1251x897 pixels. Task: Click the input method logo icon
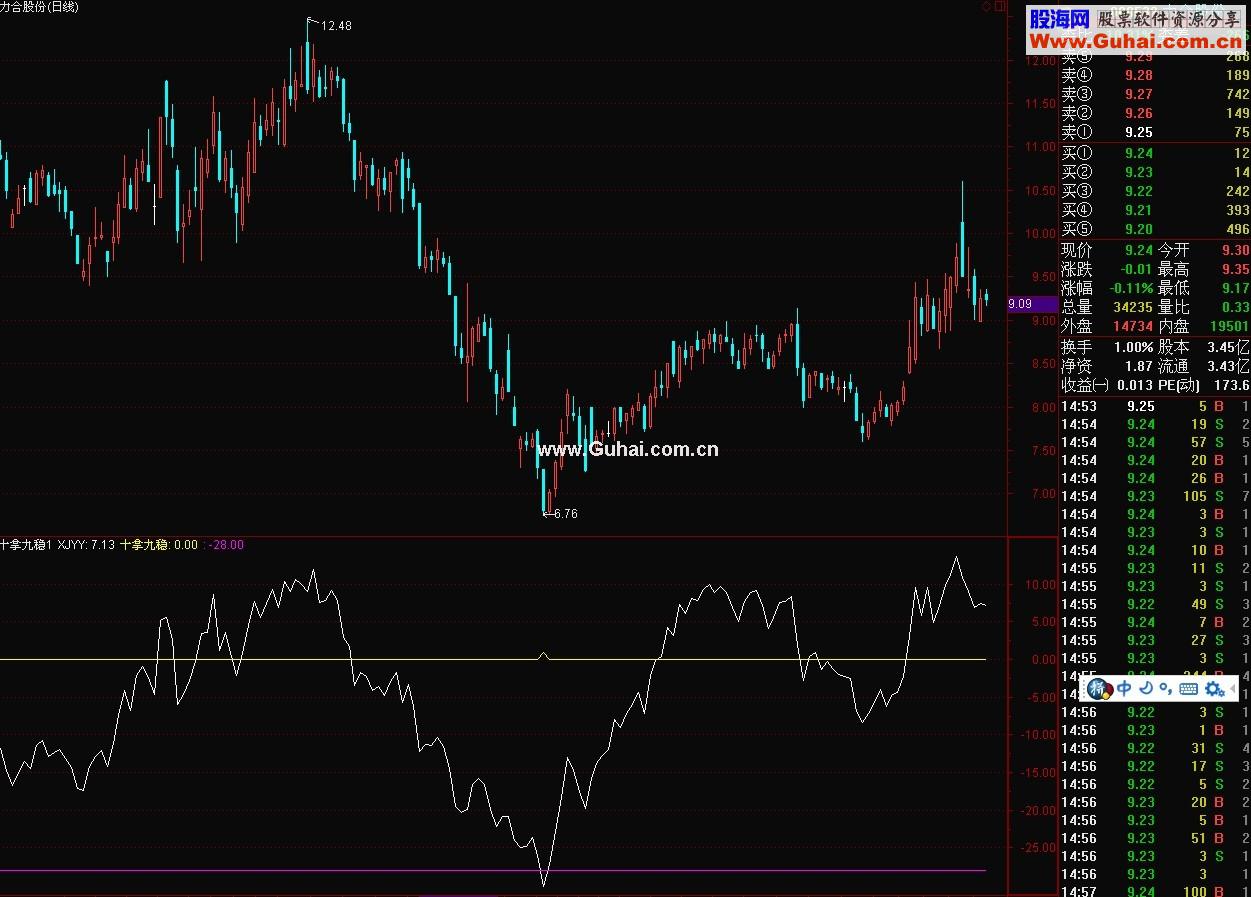[1099, 688]
